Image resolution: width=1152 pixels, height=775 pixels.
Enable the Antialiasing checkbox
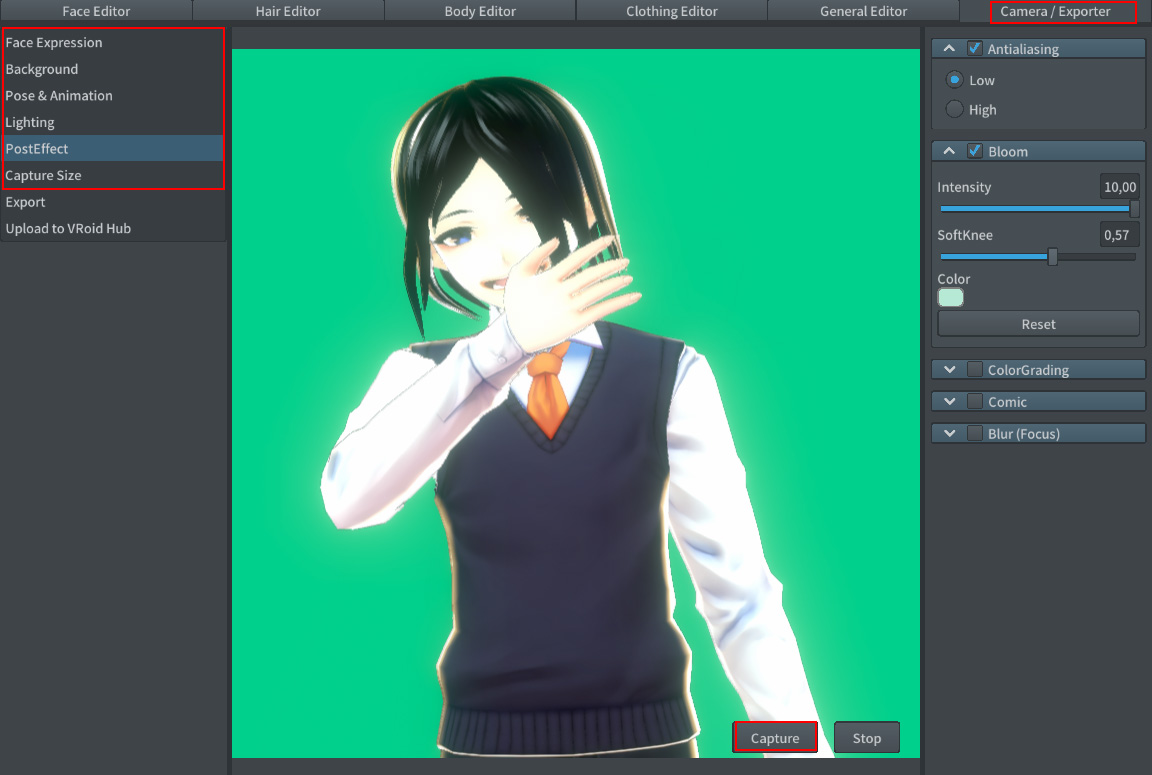(x=974, y=48)
